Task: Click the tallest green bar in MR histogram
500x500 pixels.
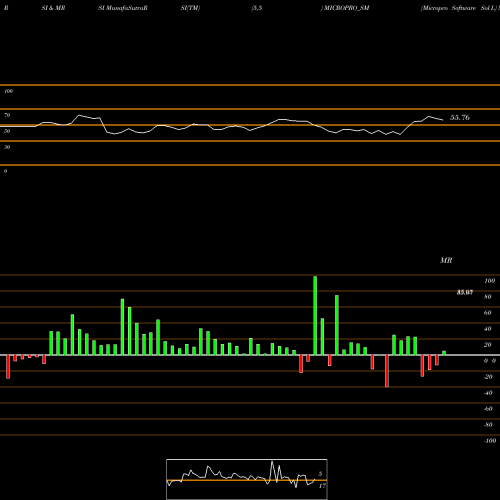Action: (x=315, y=315)
